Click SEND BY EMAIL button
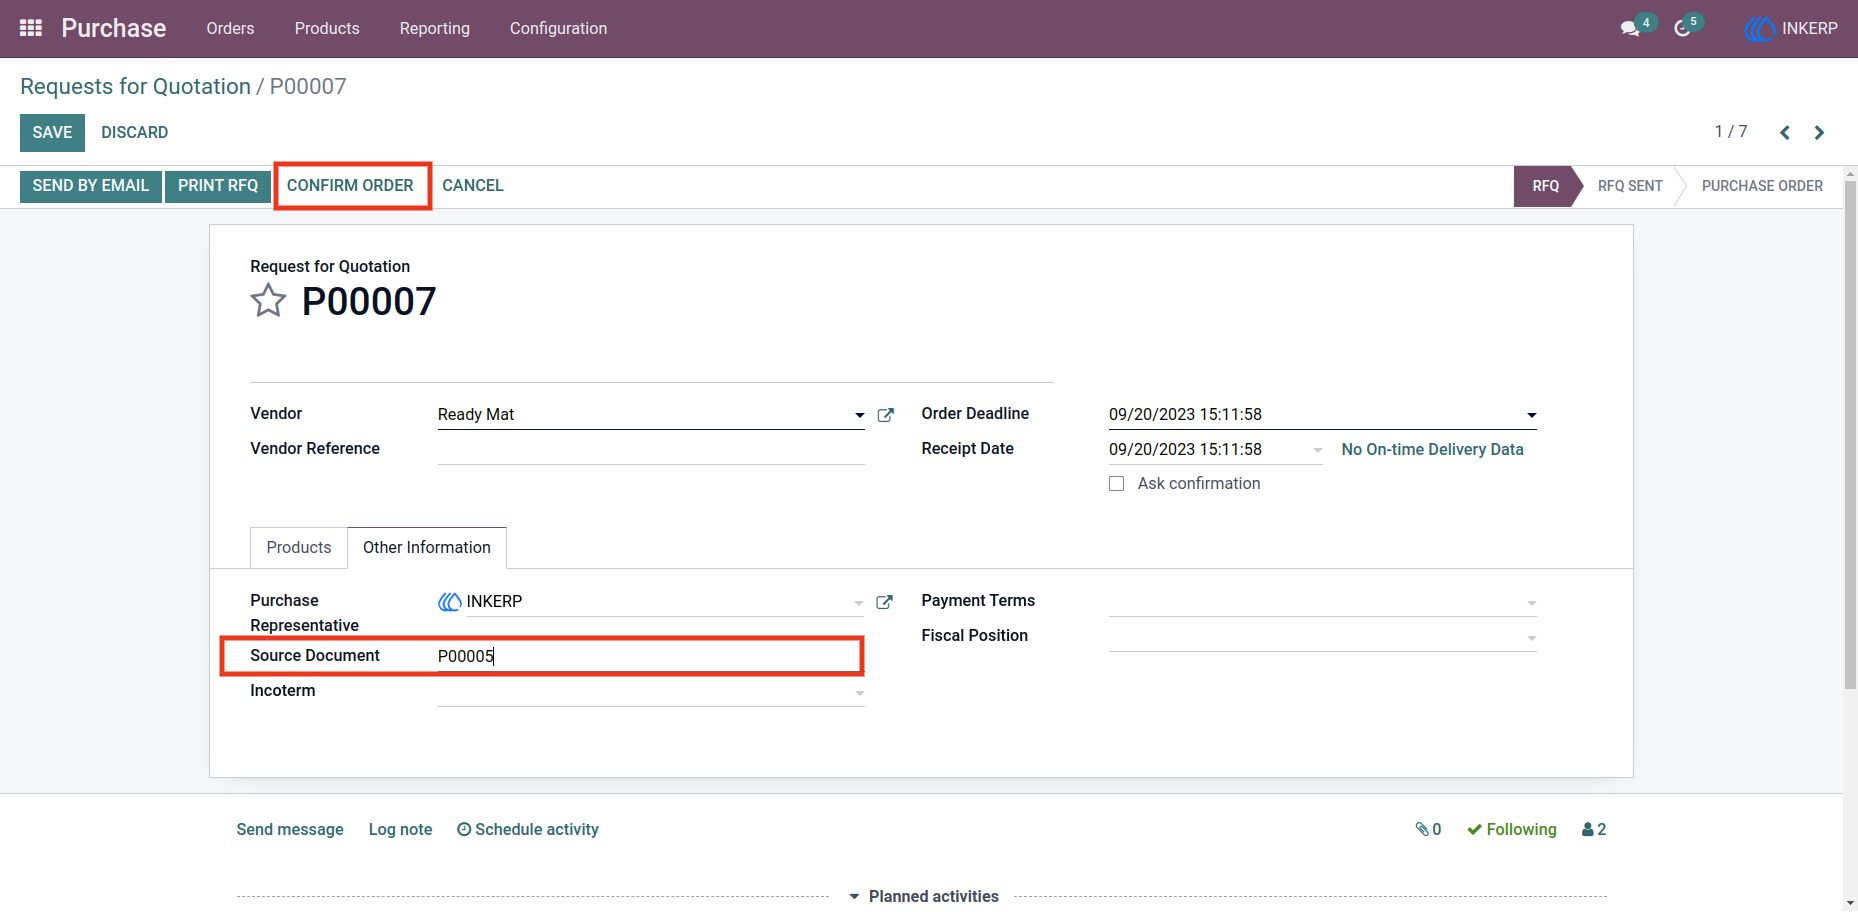Viewport: 1858px width, 912px height. [91, 185]
